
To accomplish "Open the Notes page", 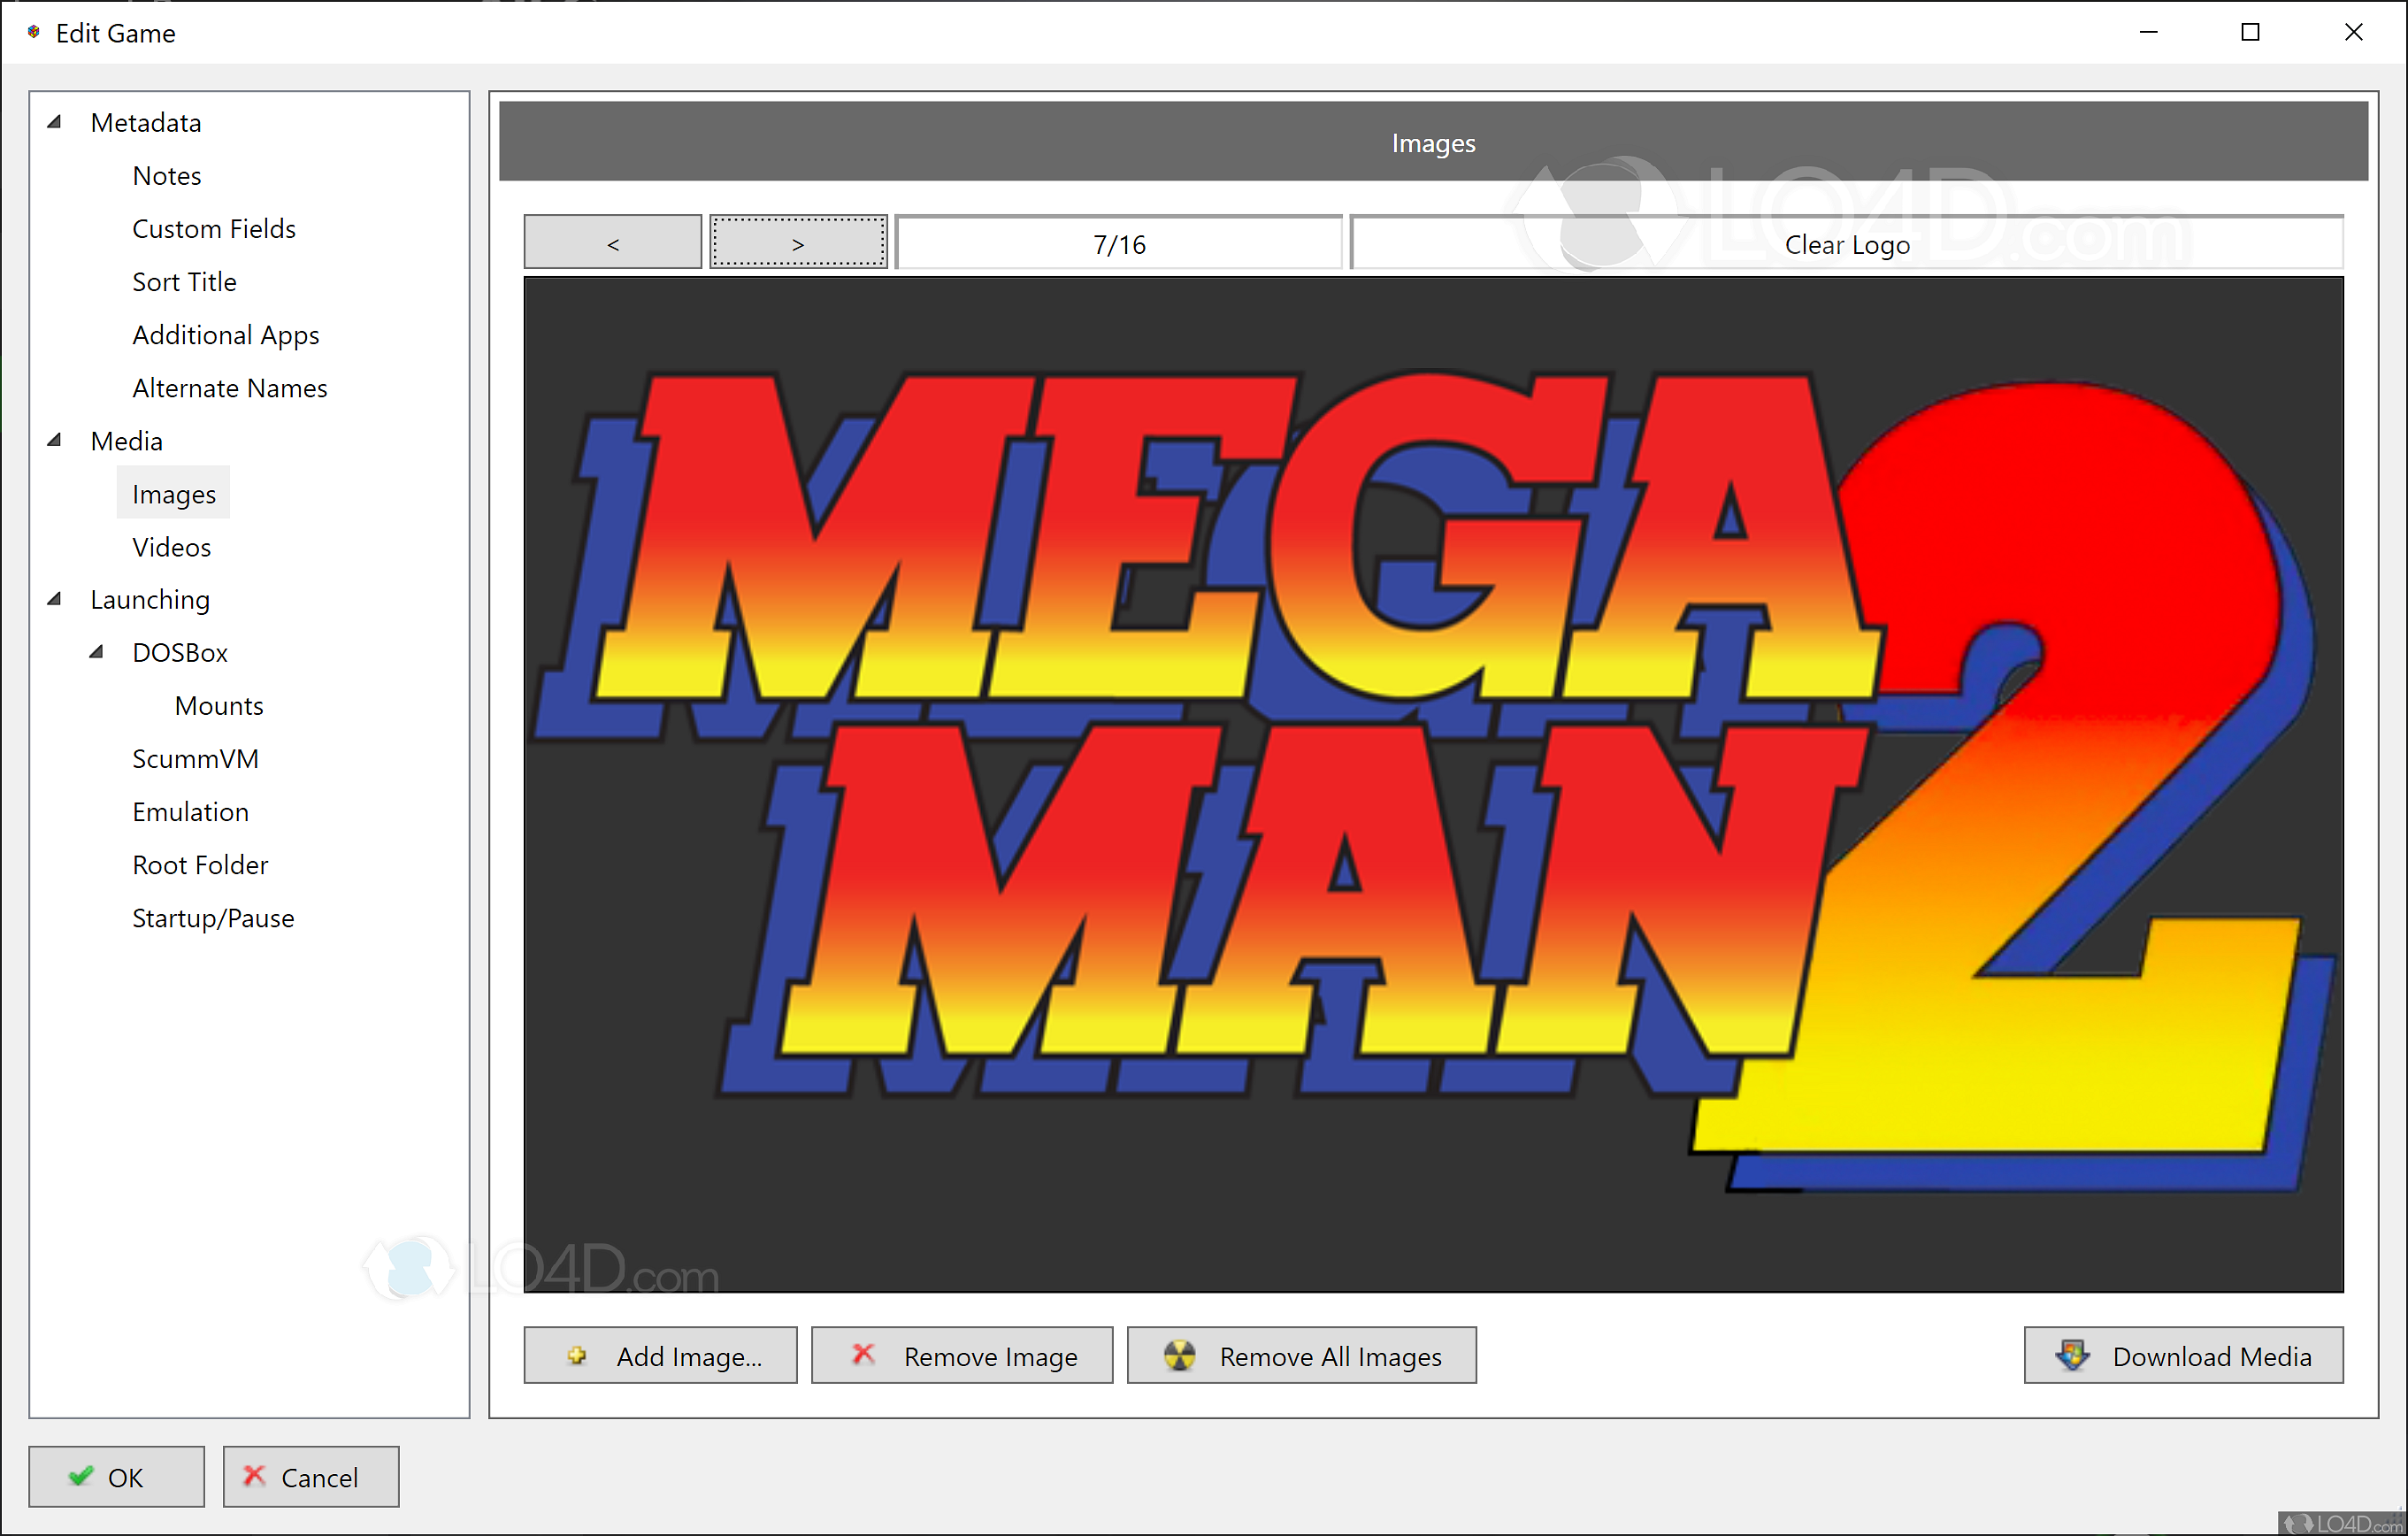I will tap(166, 176).
